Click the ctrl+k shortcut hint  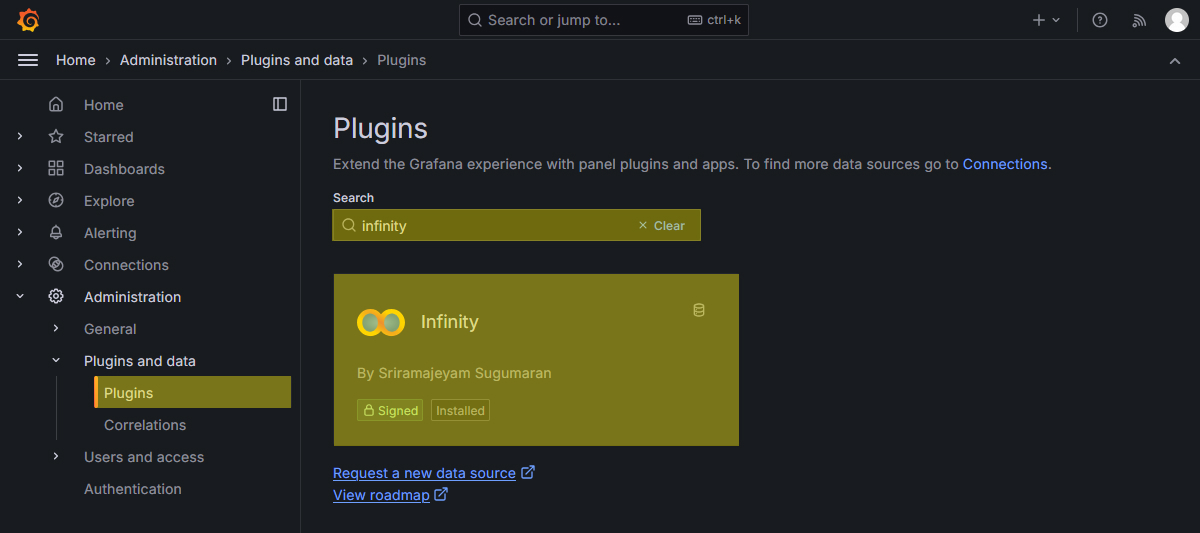pos(715,20)
